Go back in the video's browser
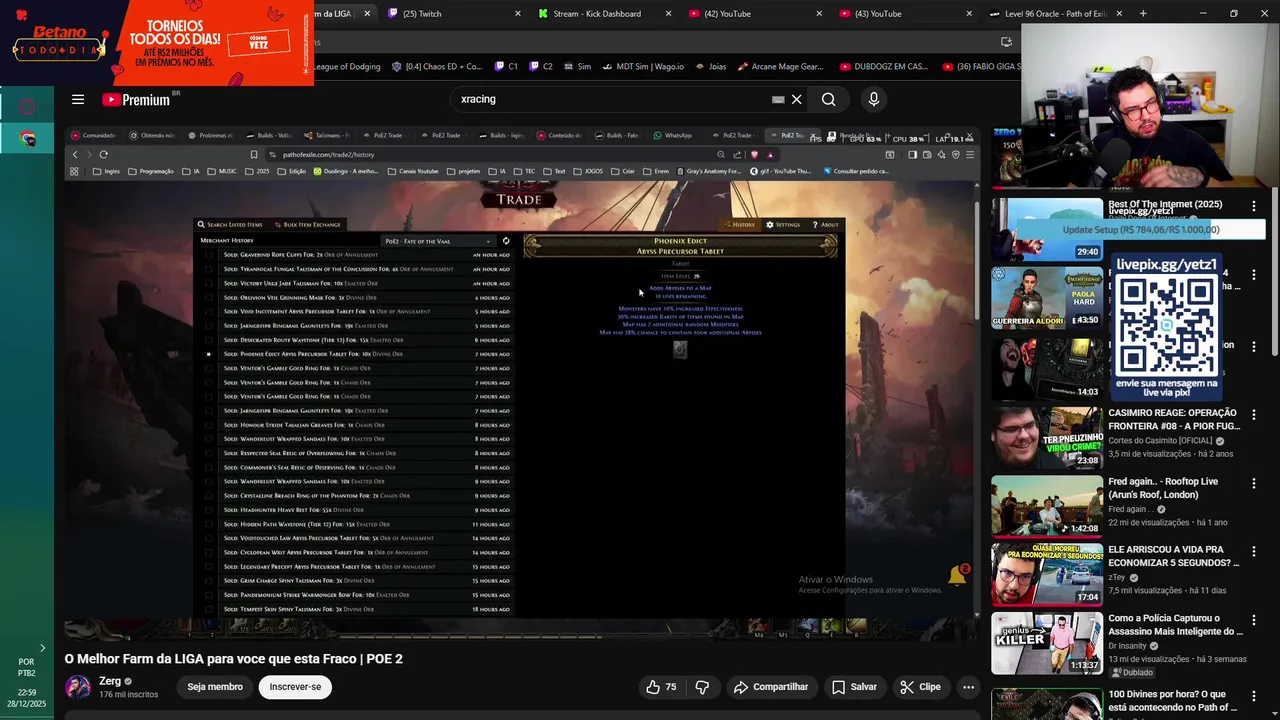This screenshot has height=720, width=1280. (x=74, y=155)
